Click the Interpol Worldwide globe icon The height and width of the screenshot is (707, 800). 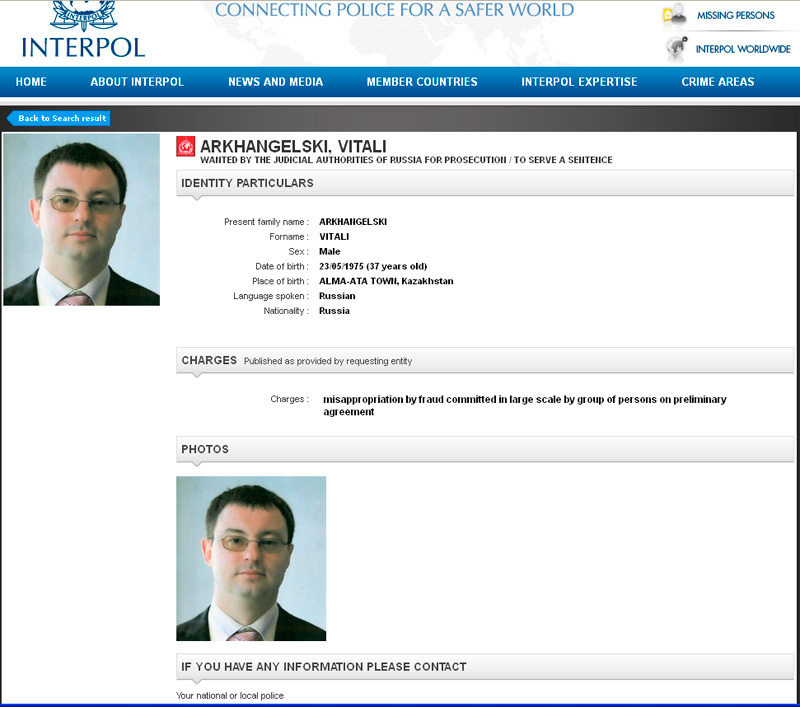click(x=677, y=48)
